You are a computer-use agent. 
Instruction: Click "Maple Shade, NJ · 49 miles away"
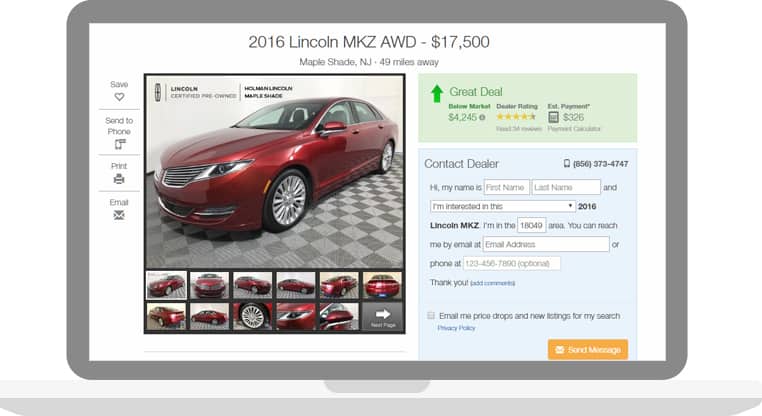tap(369, 62)
